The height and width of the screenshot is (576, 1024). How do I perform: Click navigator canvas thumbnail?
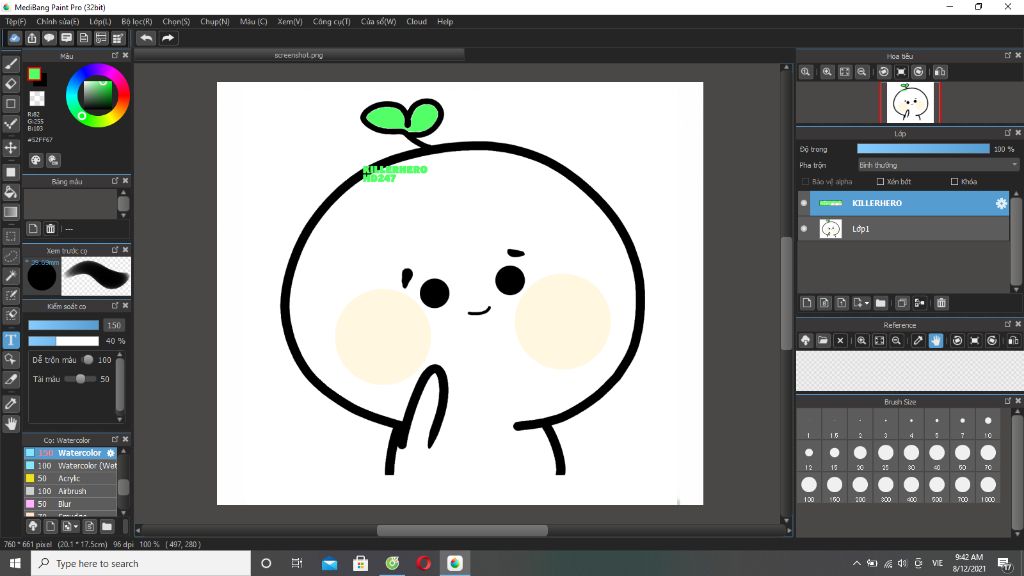[910, 103]
